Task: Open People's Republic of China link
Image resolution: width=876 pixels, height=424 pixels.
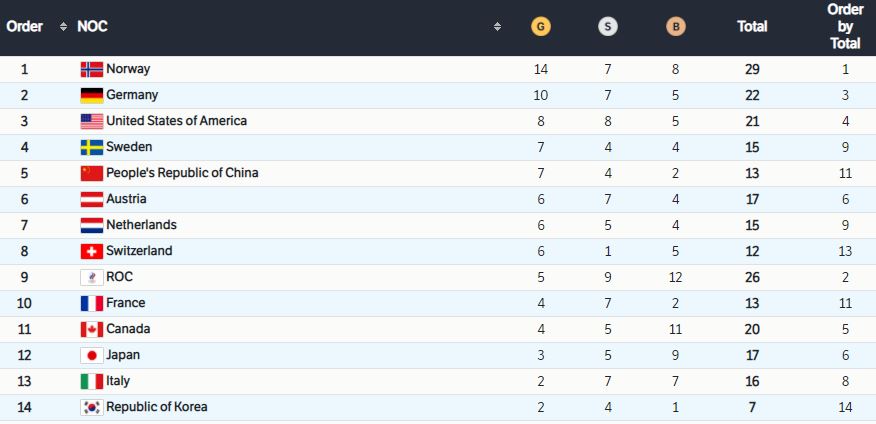Action: [182, 173]
